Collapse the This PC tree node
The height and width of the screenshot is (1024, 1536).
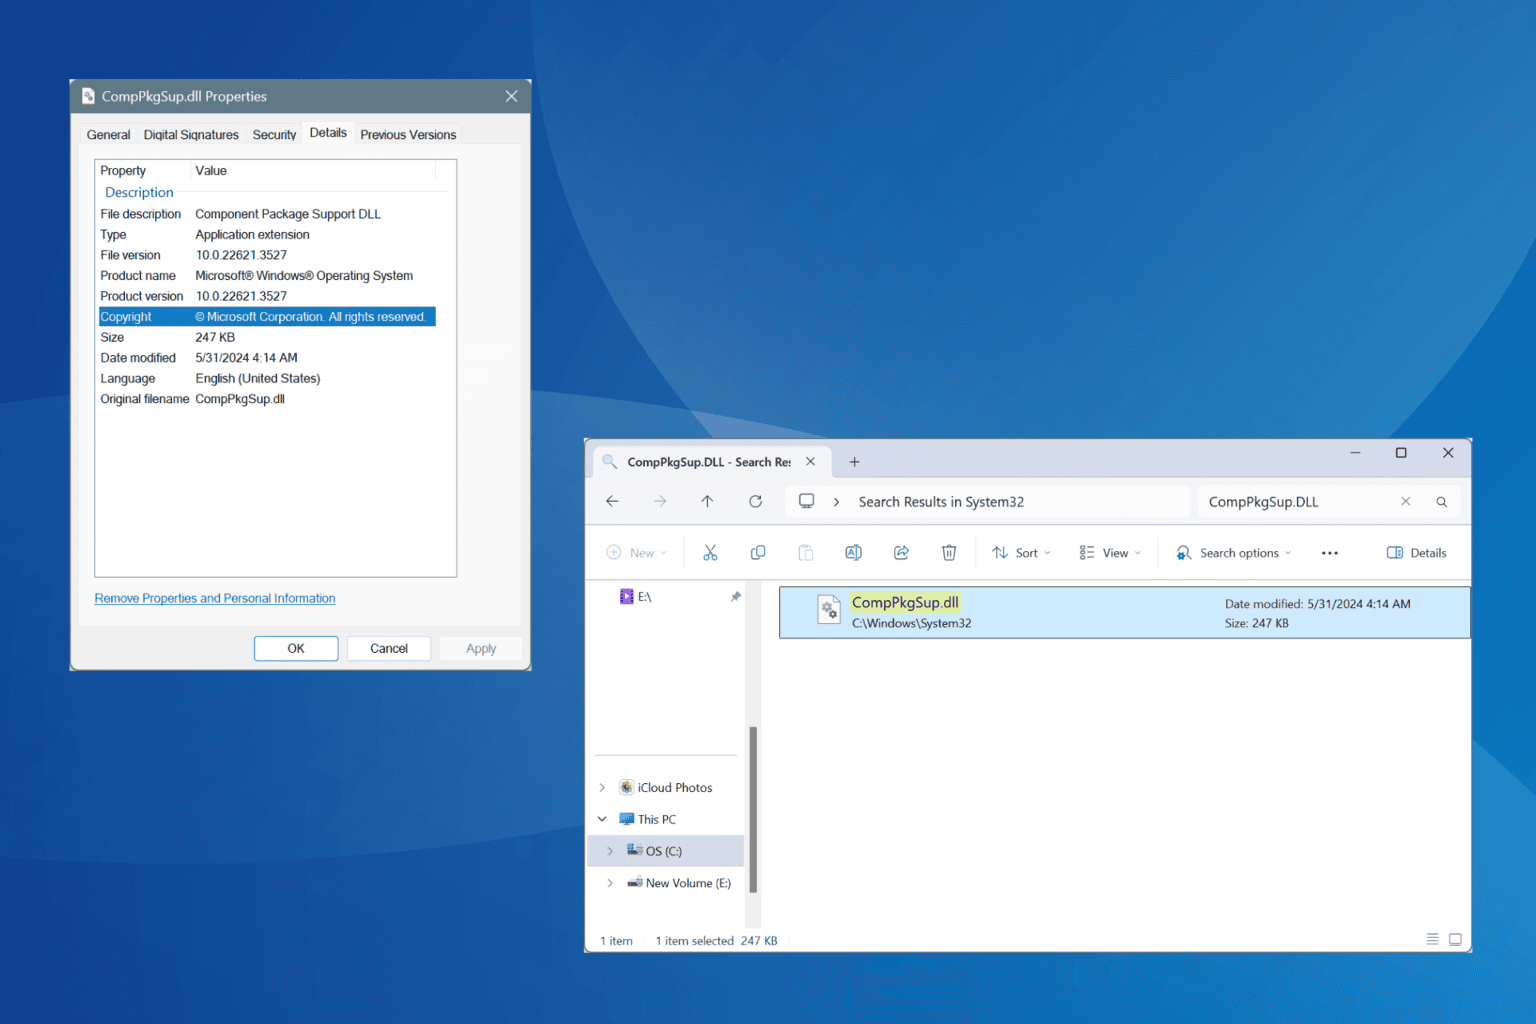tap(602, 819)
